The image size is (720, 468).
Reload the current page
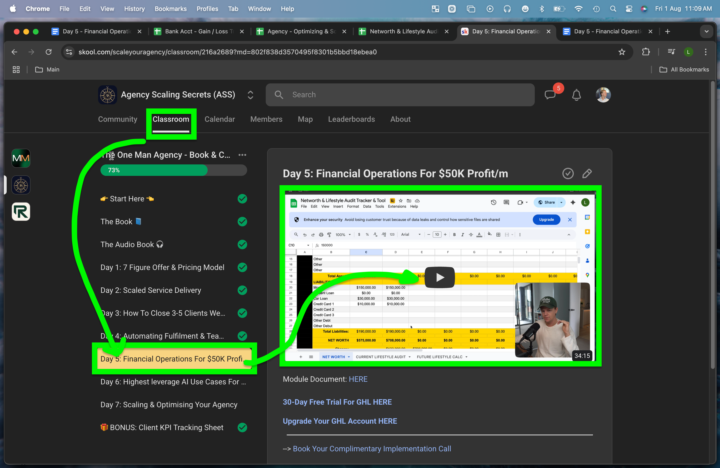(48, 52)
